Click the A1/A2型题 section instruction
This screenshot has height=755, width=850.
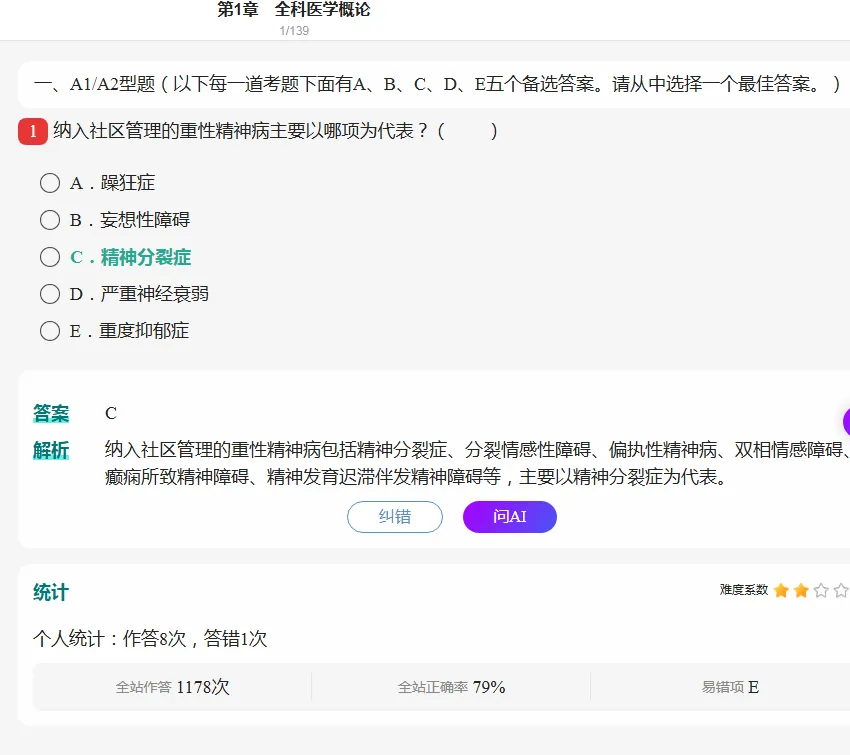click(436, 85)
